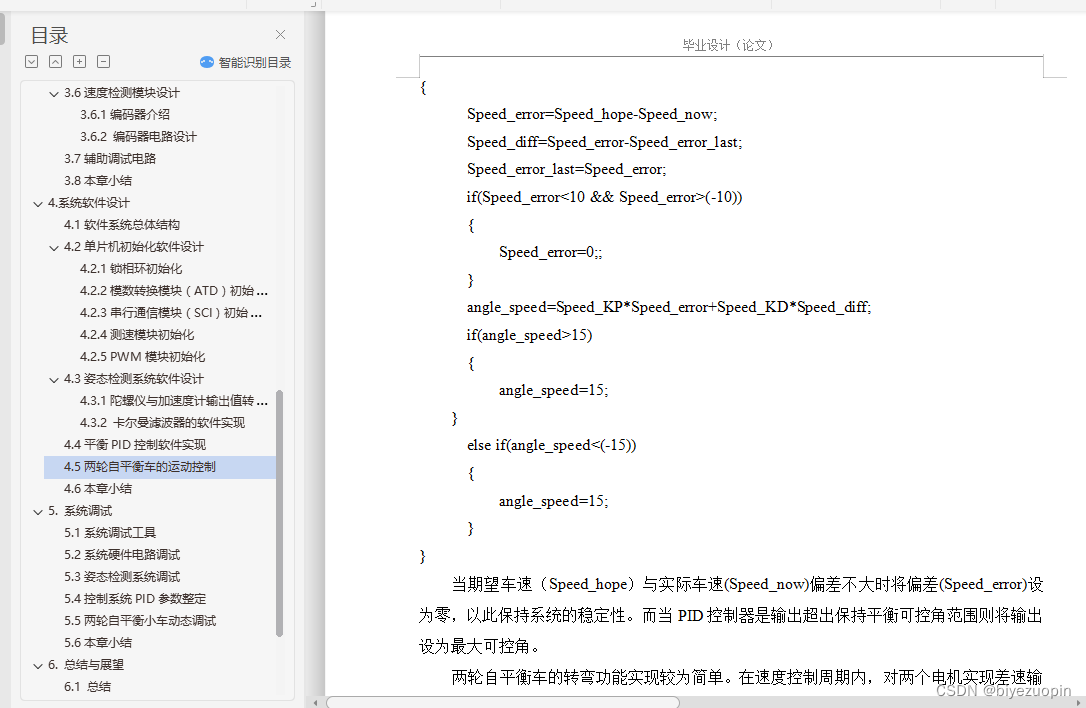Open 4.3.1 陀螺仪与加速度计 entry
The height and width of the screenshot is (708, 1086).
point(174,401)
